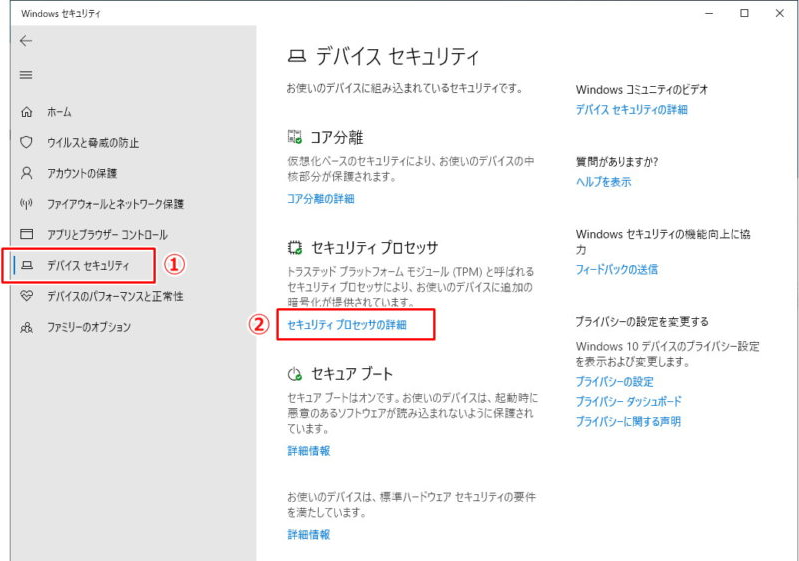
Task: Click the person icon for account protection
Action: 26,173
